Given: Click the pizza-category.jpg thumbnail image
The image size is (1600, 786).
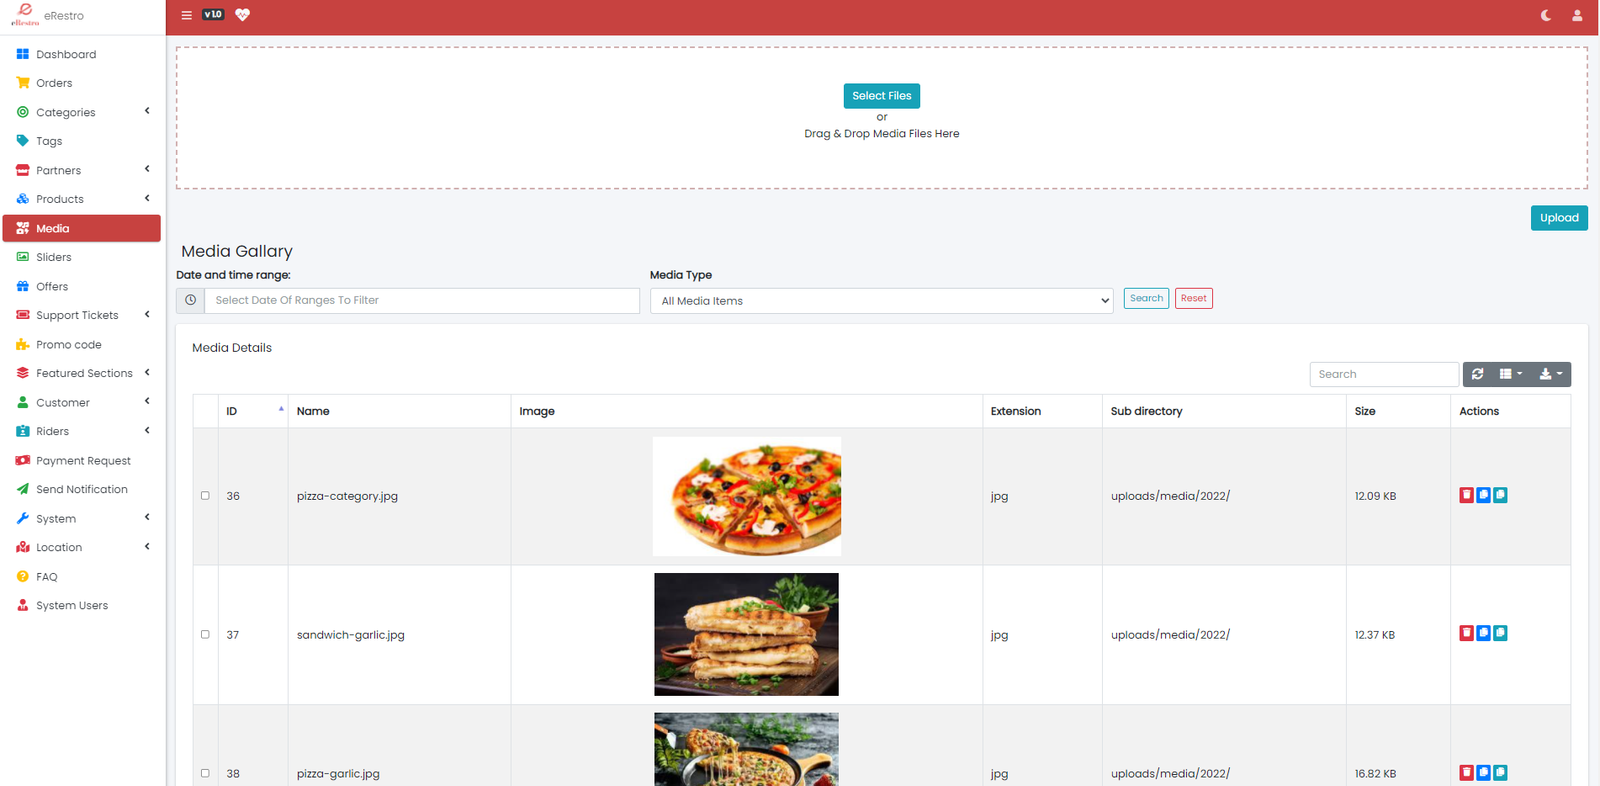Looking at the screenshot, I should (x=747, y=496).
